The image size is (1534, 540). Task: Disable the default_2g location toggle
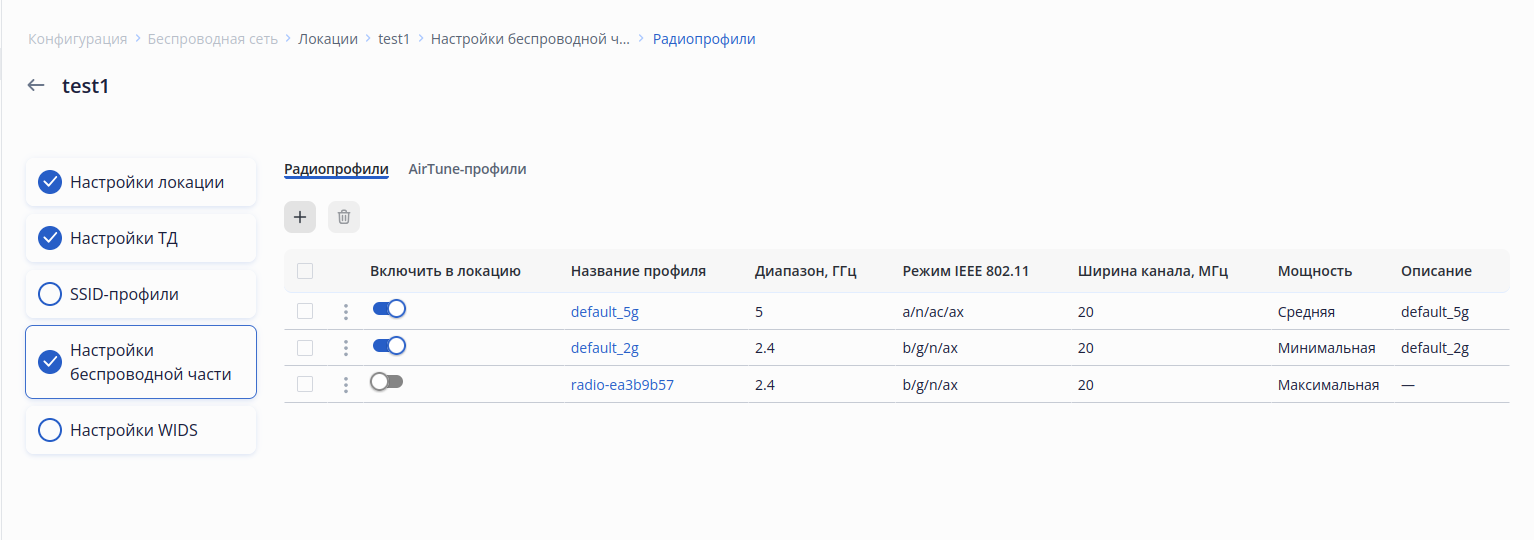coord(389,345)
